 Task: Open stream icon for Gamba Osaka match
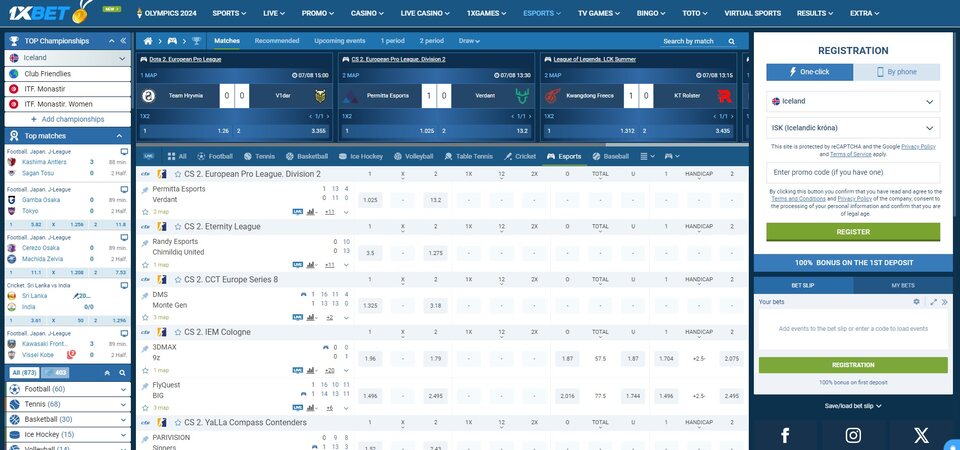point(124,190)
